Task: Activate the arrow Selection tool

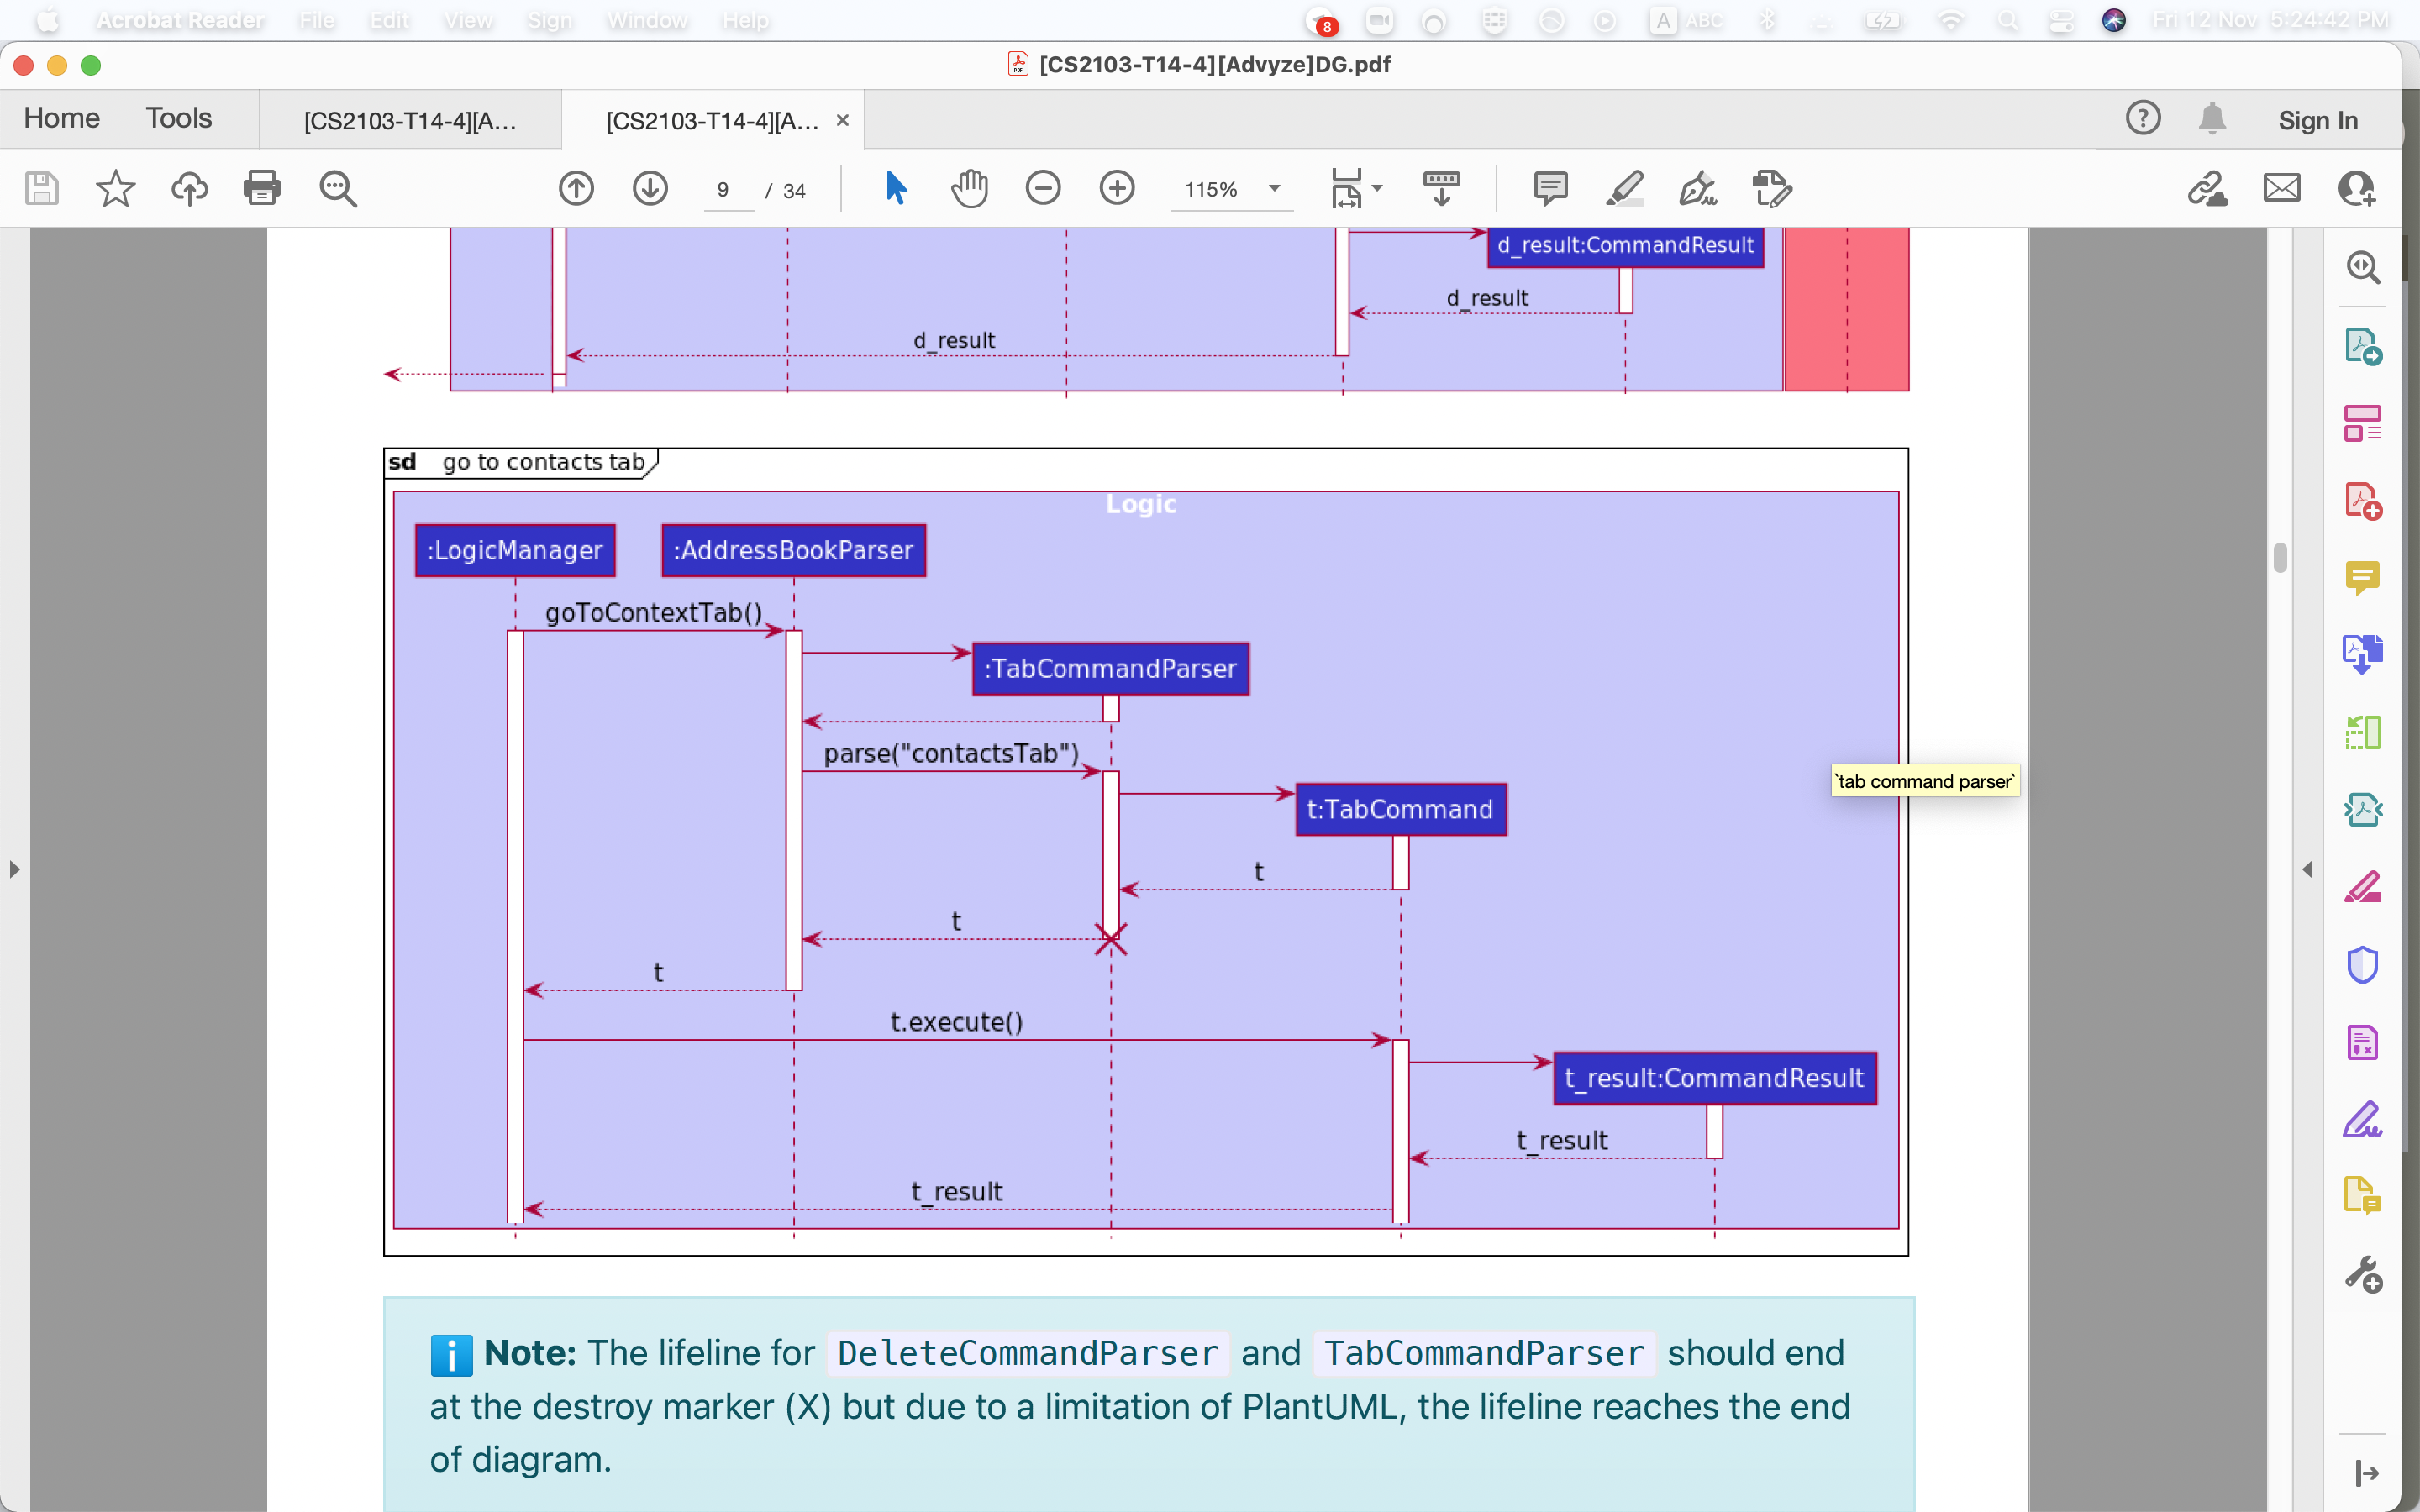Action: 896,188
